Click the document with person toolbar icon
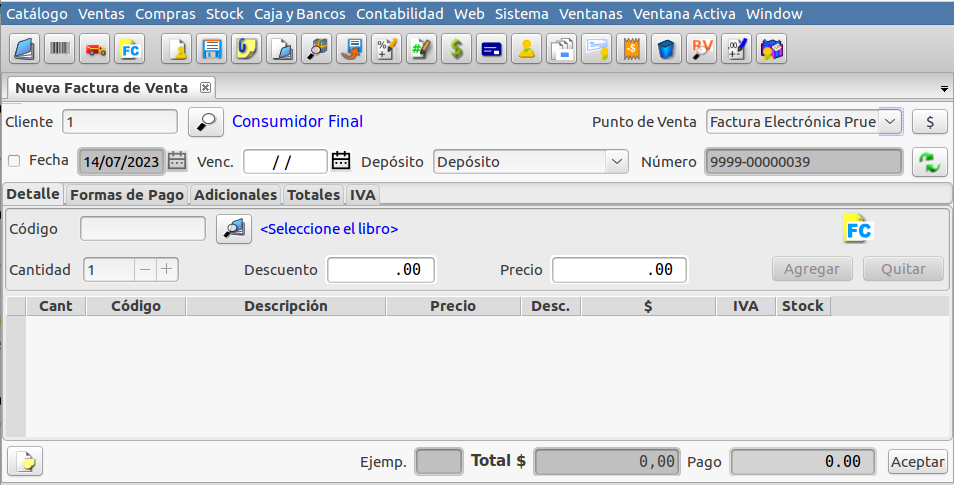The height and width of the screenshot is (485, 954). coord(176,49)
